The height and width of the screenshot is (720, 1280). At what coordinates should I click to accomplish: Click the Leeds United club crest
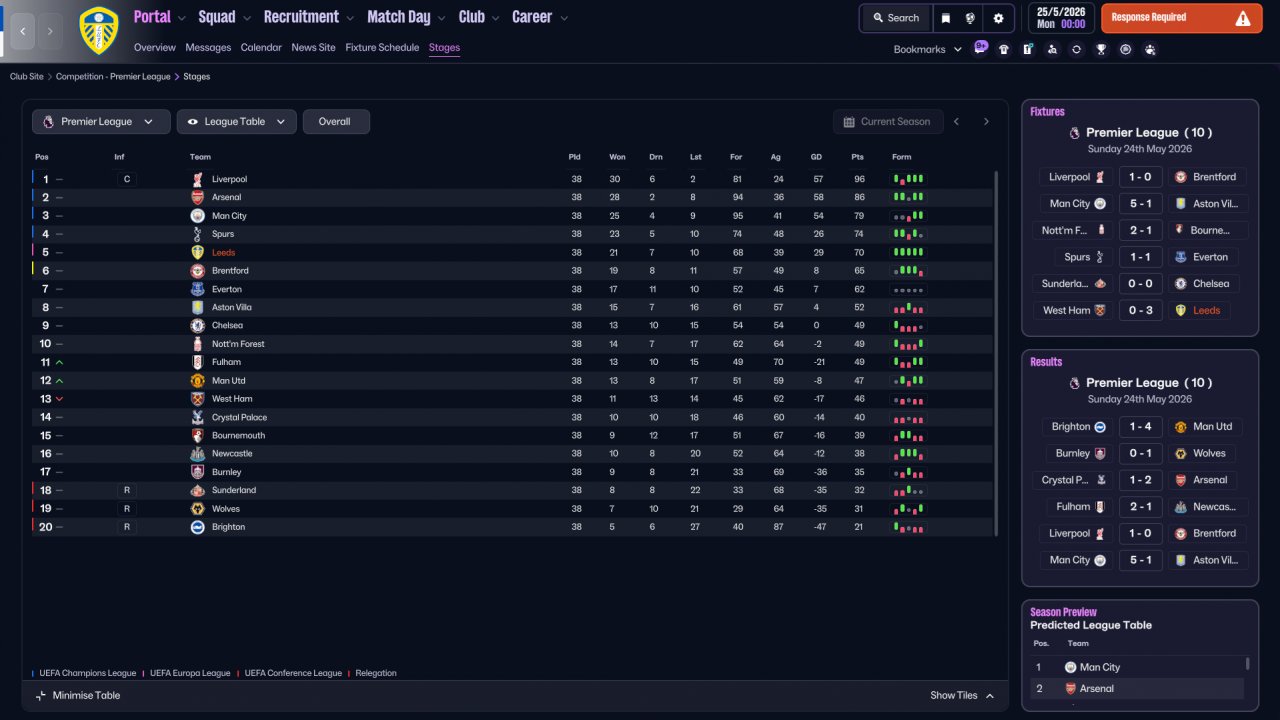click(x=98, y=30)
